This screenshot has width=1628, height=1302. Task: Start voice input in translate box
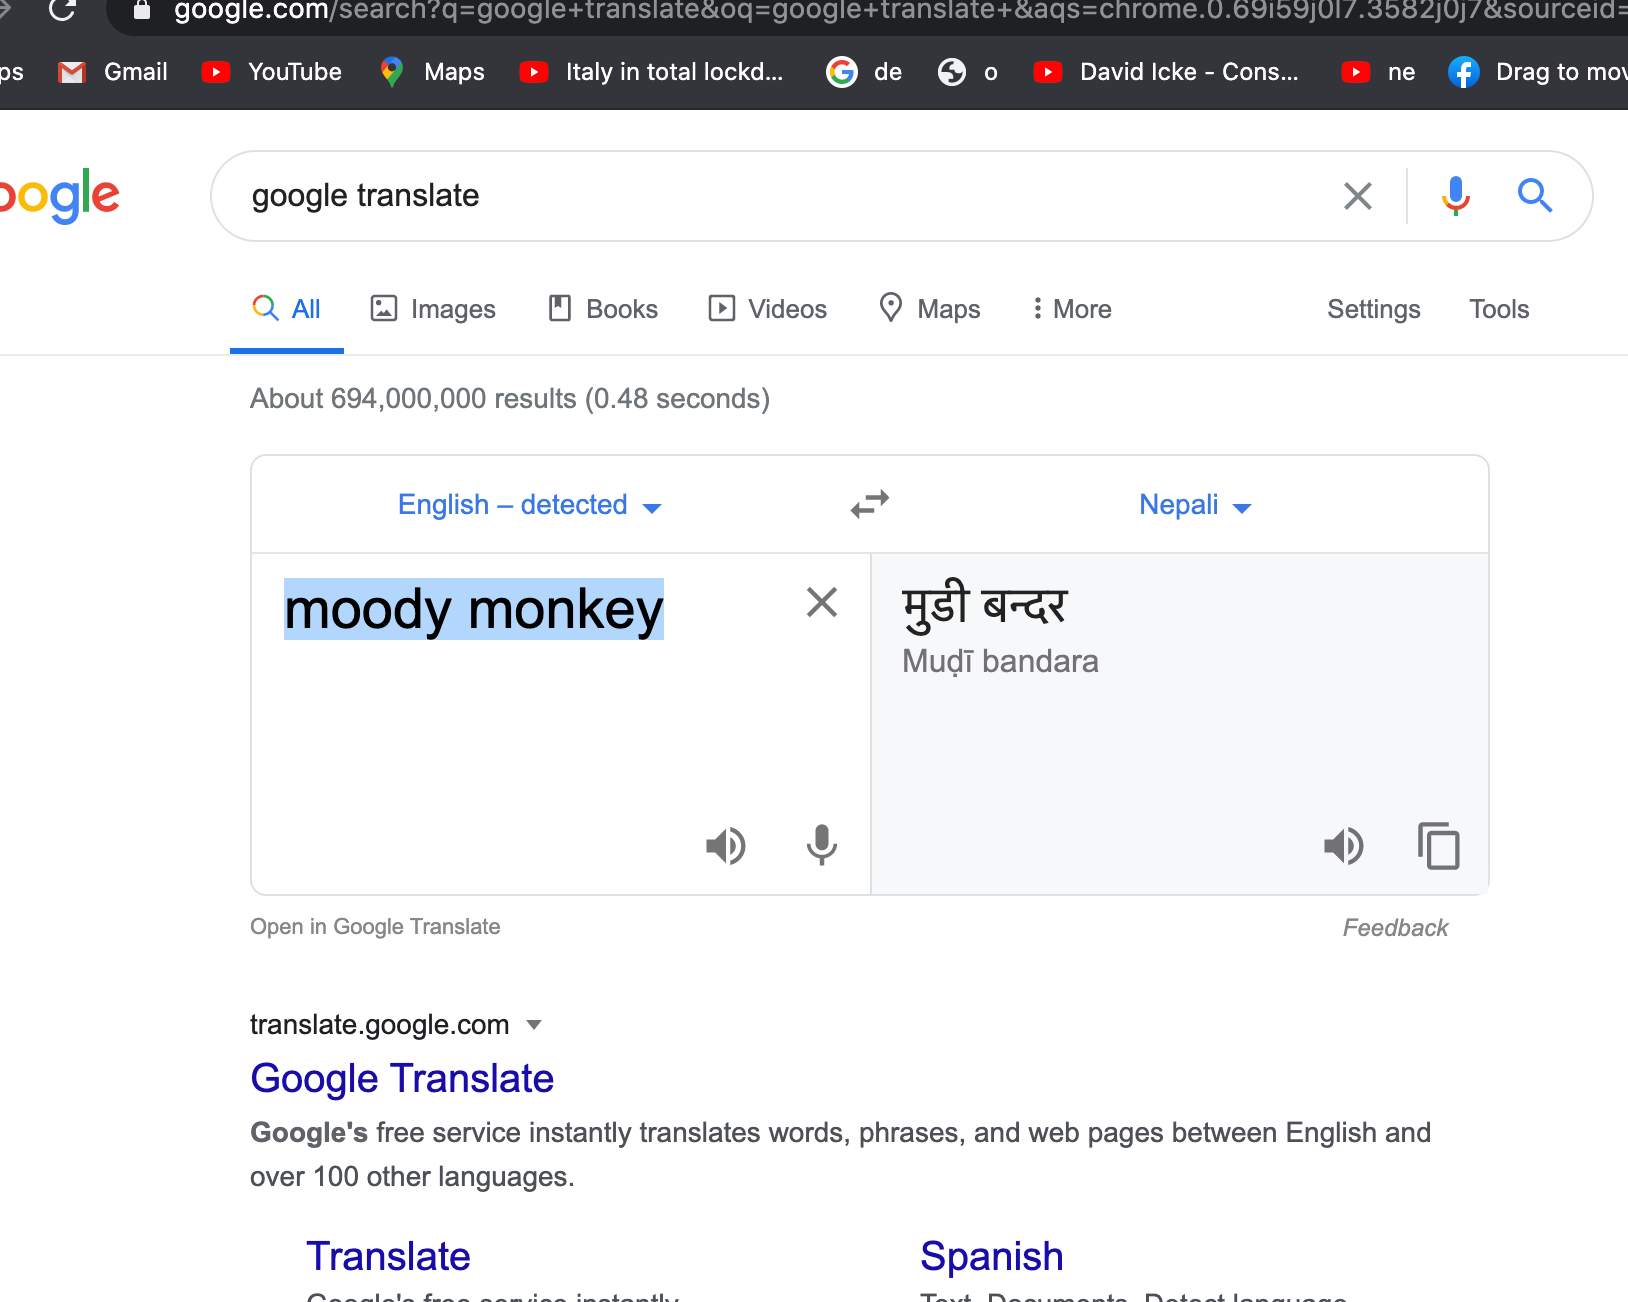pos(822,845)
